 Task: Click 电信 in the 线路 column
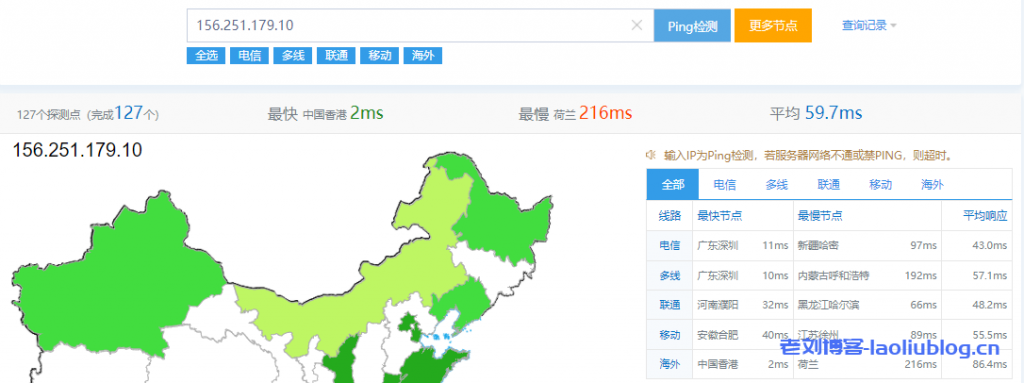tap(669, 246)
